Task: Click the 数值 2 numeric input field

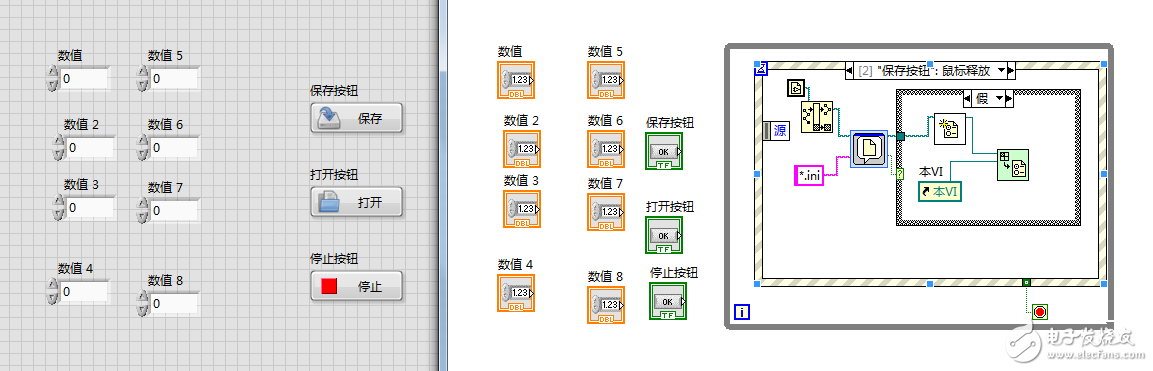Action: pyautogui.click(x=90, y=148)
